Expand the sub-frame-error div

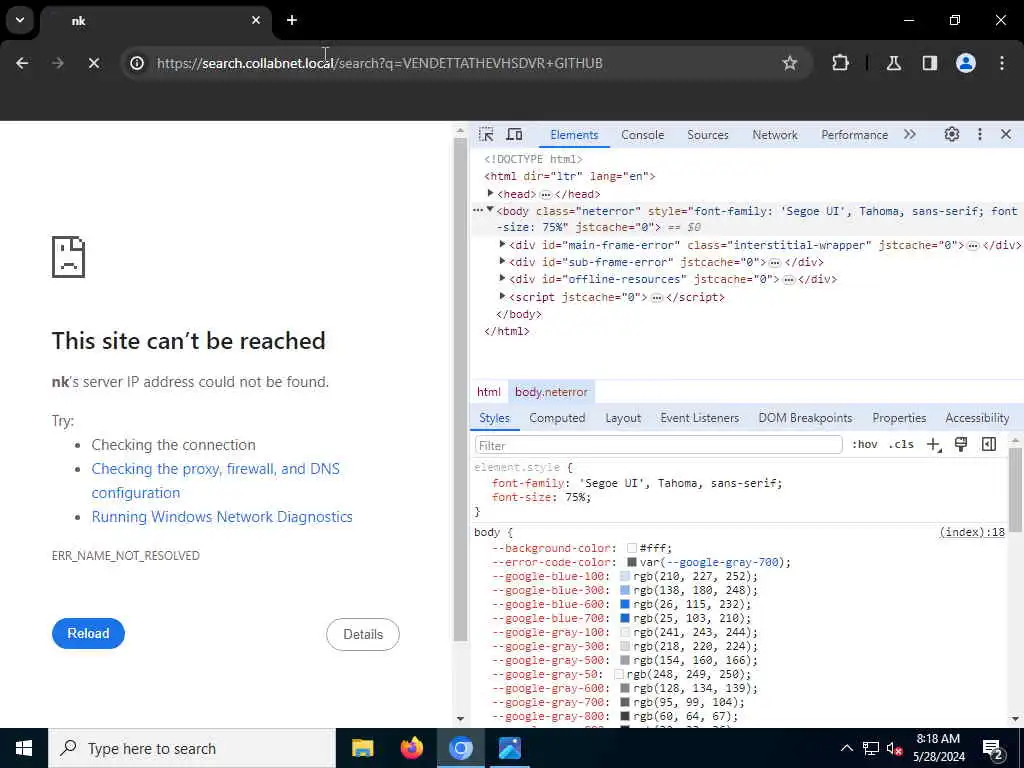[x=502, y=261]
